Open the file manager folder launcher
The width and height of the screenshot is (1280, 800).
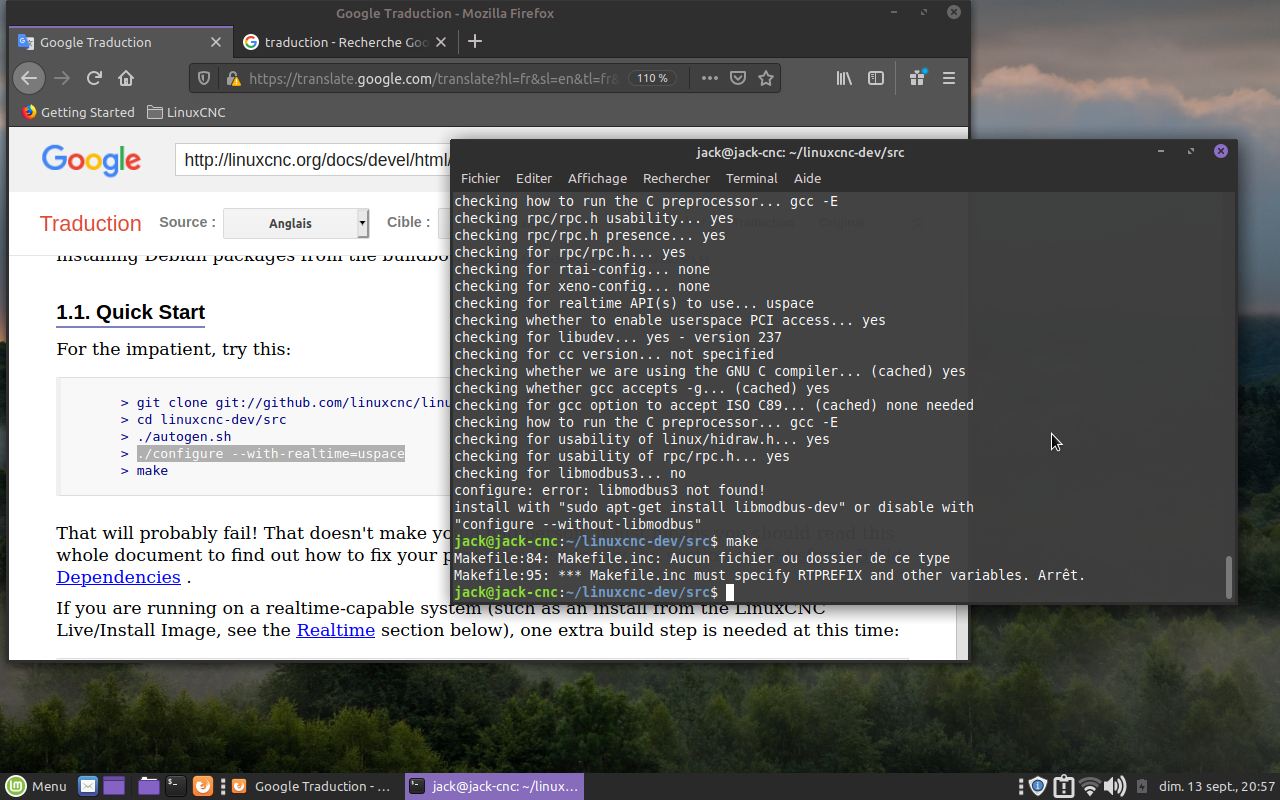(149, 786)
